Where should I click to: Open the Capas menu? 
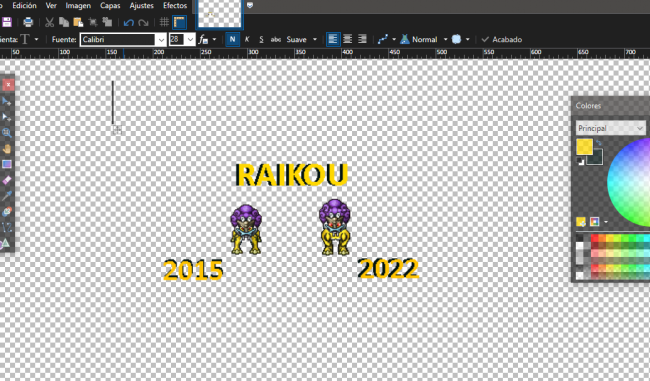click(110, 6)
